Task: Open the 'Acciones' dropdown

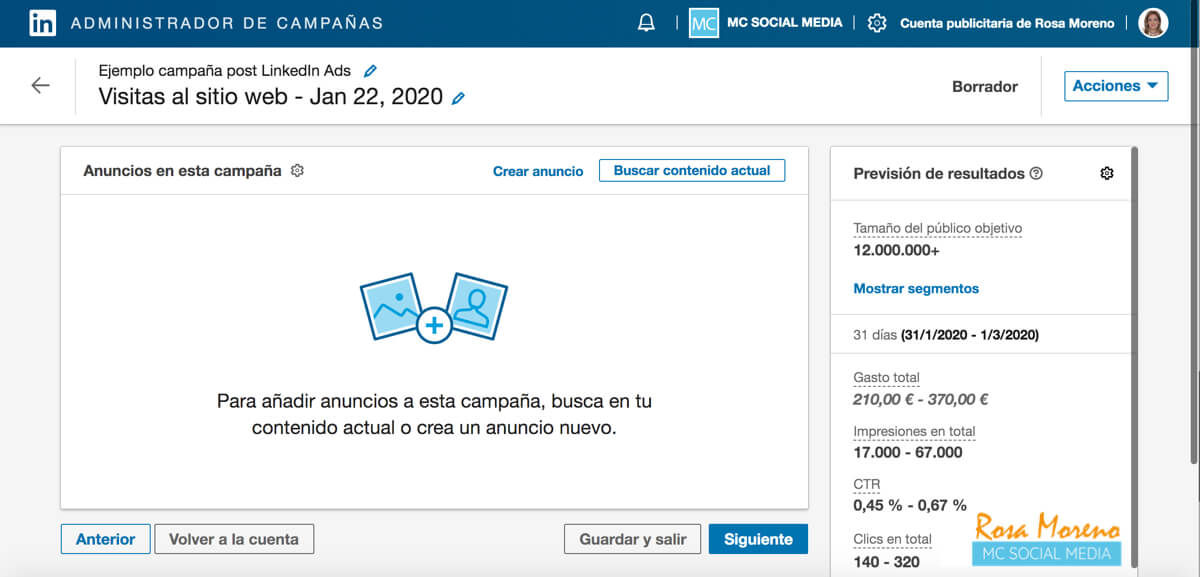Action: 1115,86
